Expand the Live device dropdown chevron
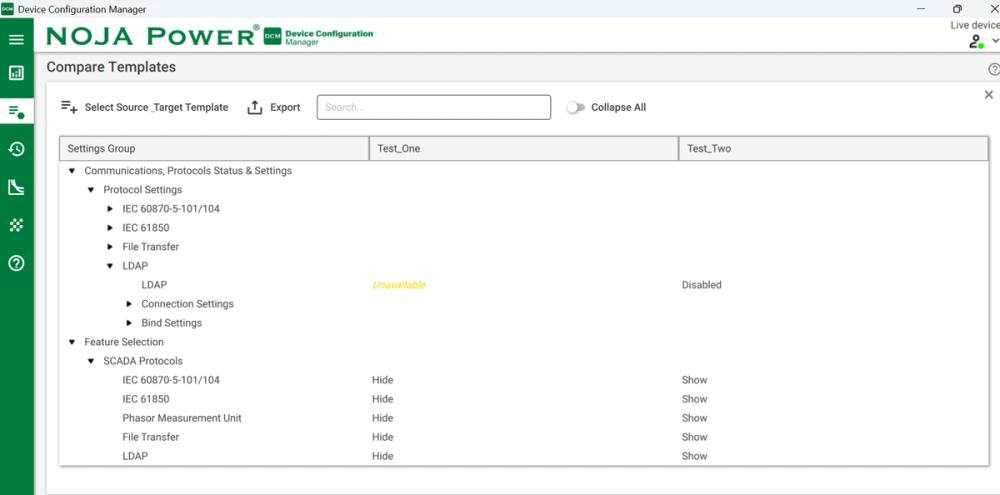 coord(996,41)
